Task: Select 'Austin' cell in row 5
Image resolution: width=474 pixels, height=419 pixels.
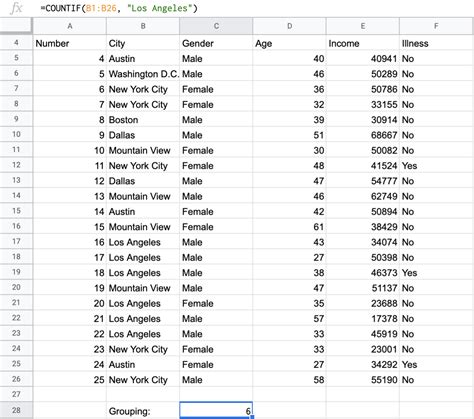Action: [143, 59]
